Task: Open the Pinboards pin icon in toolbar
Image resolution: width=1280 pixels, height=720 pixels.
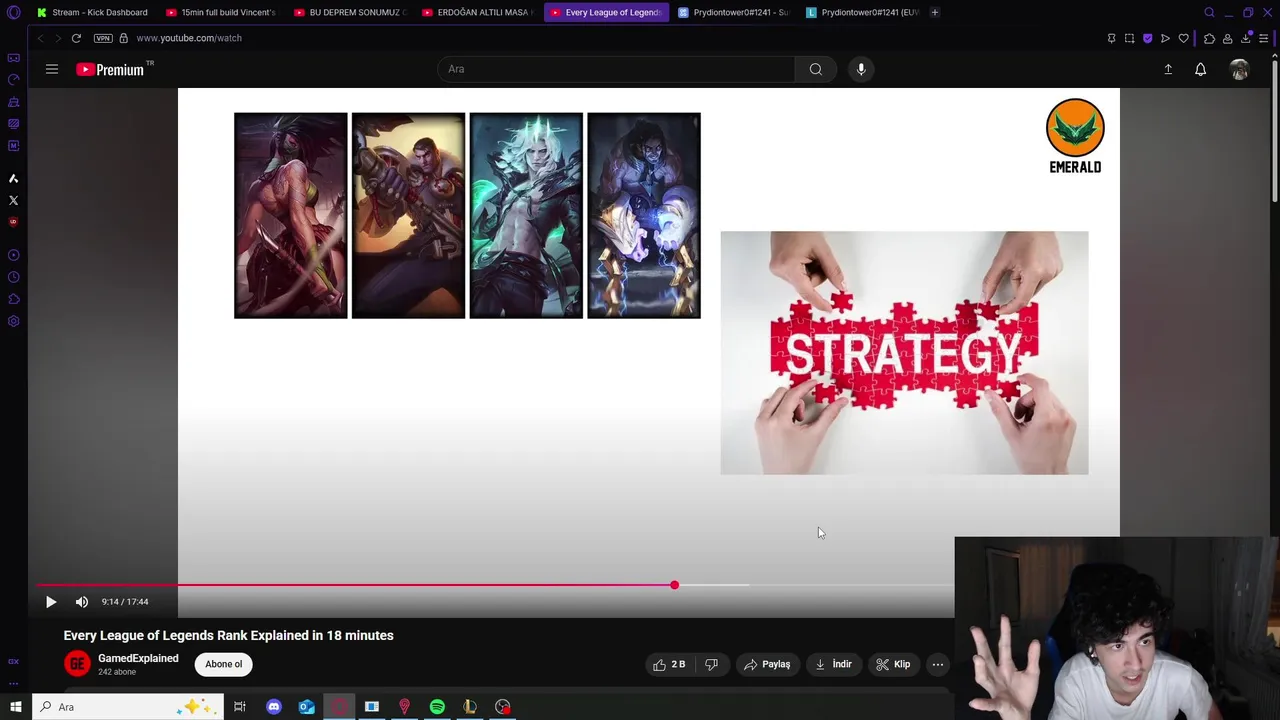Action: (1111, 38)
